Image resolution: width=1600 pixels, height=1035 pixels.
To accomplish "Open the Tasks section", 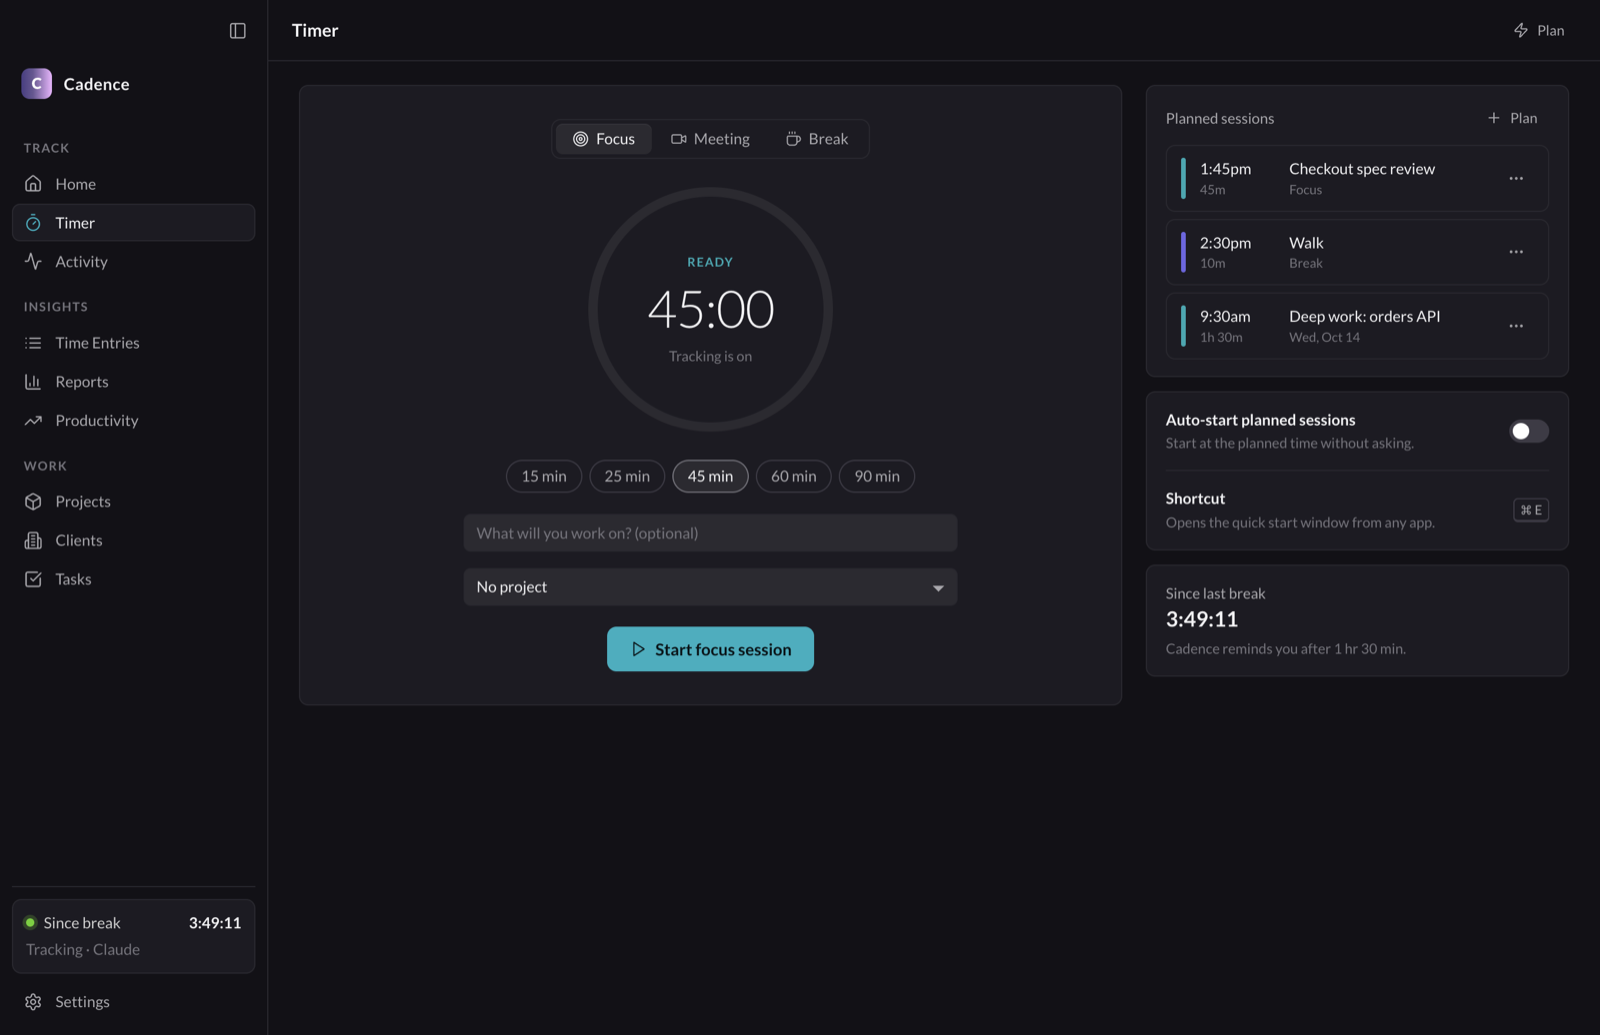I will [133, 580].
